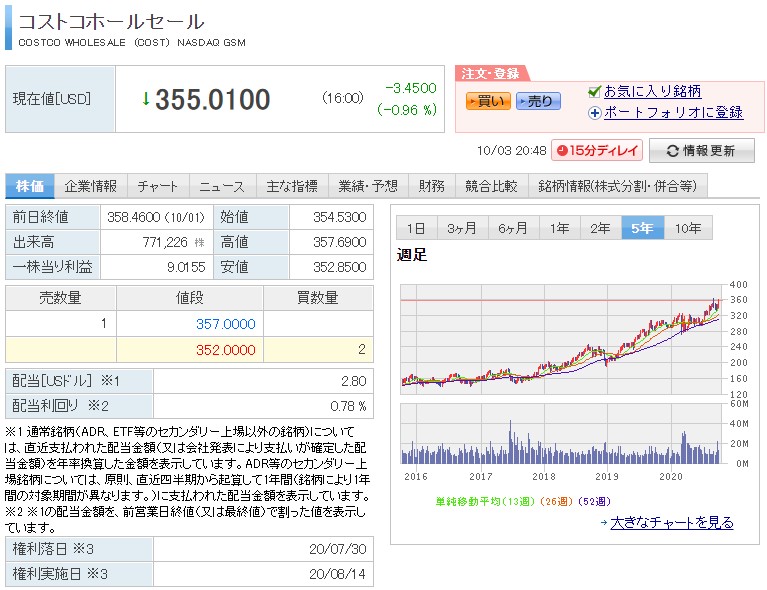This screenshot has height=590, width=767.
Task: Click the rights execution date 20/08/14
Action: 338,574
